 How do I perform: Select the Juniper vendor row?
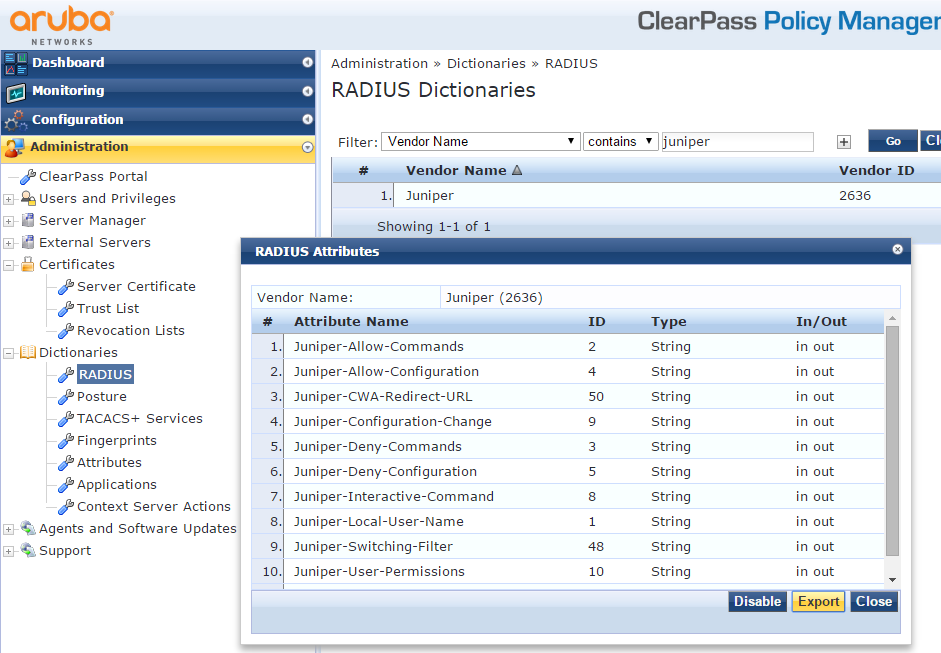637,196
